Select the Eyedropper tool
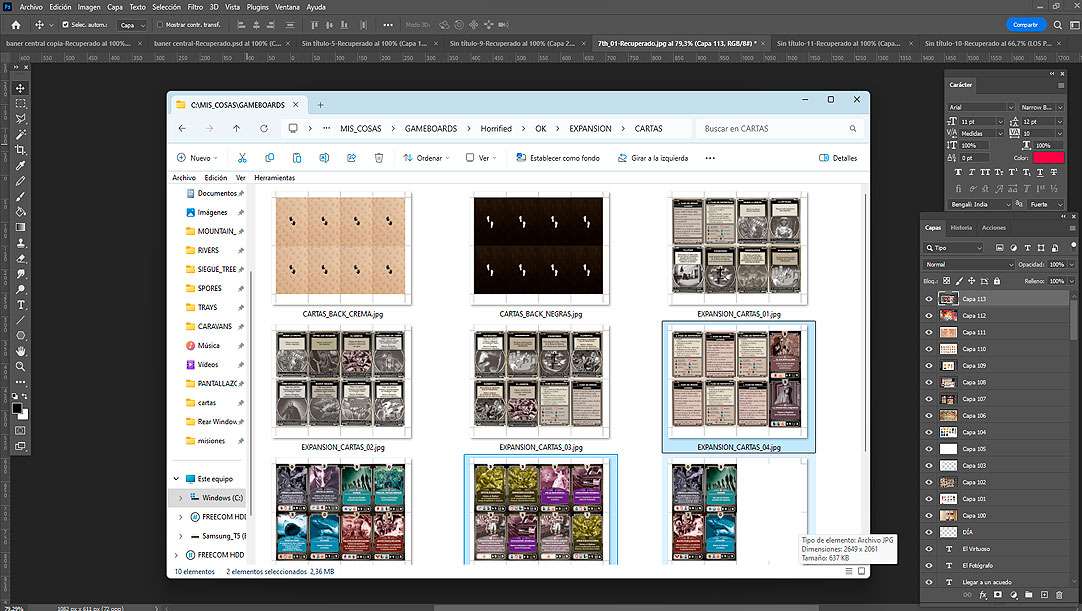The width and height of the screenshot is (1082, 611). pyautogui.click(x=20, y=166)
